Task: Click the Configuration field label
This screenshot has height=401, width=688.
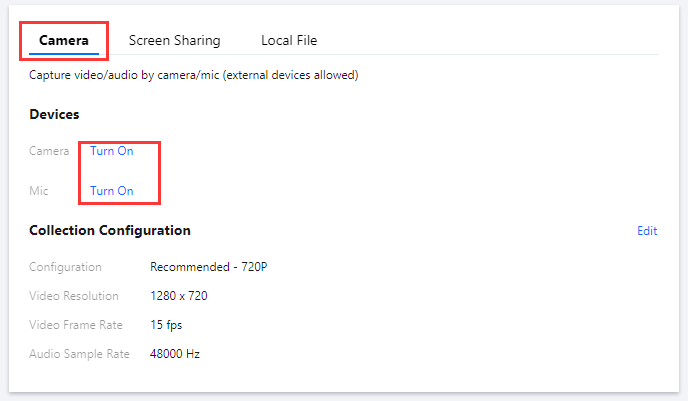Action: (x=66, y=267)
